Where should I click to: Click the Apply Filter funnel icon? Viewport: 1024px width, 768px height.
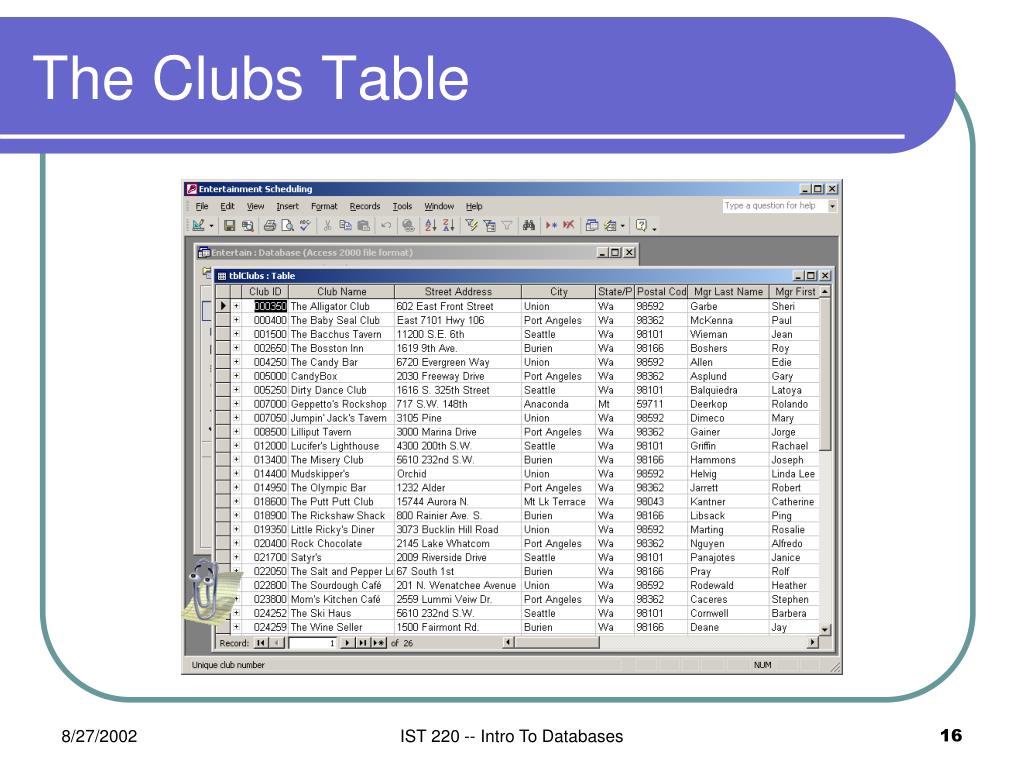(507, 225)
